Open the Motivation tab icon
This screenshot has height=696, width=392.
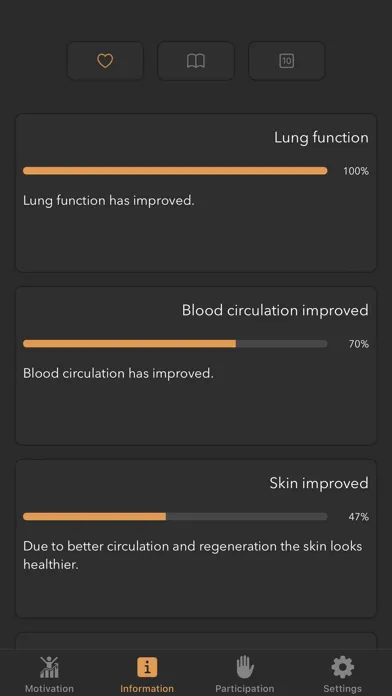[x=49, y=667]
